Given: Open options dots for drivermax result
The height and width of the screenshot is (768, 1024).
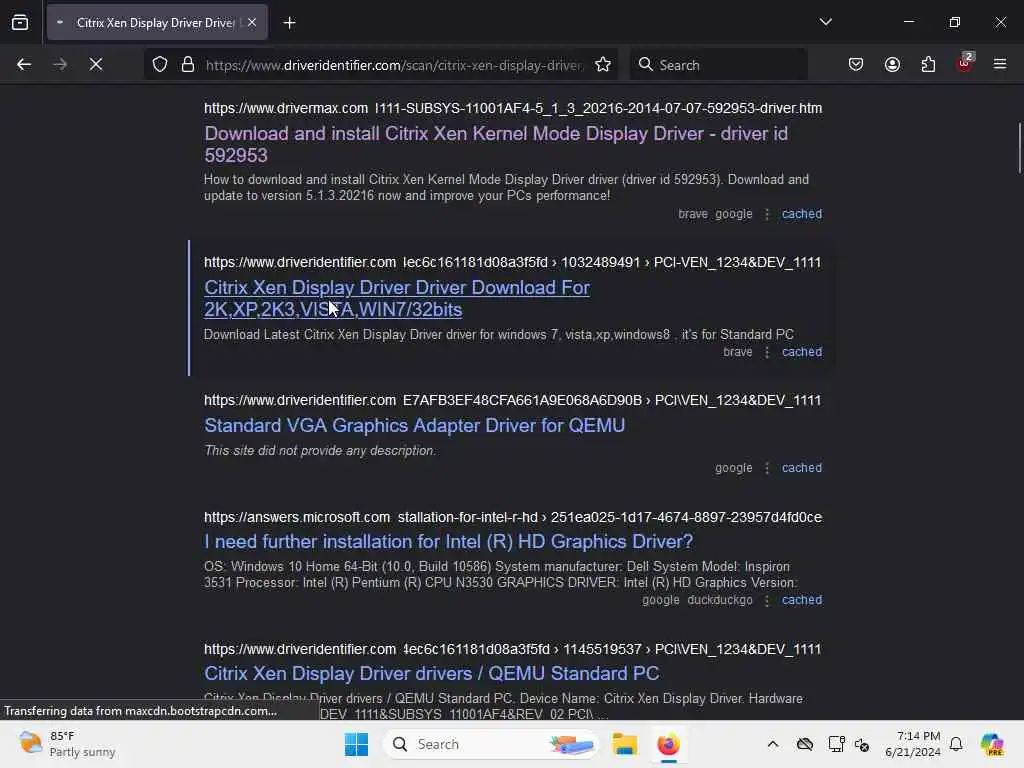Looking at the screenshot, I should [x=767, y=214].
